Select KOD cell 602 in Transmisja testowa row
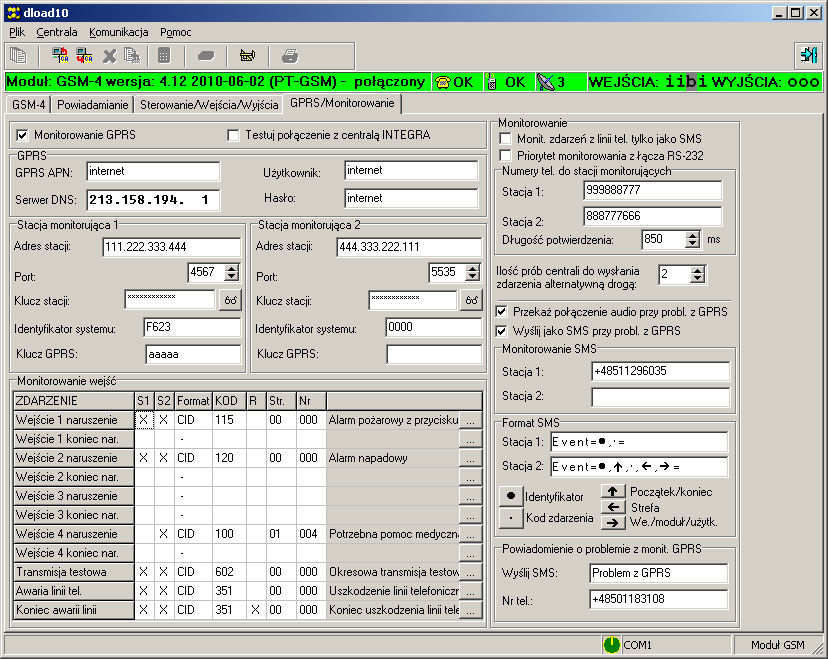The width and height of the screenshot is (828, 659). pos(229,572)
